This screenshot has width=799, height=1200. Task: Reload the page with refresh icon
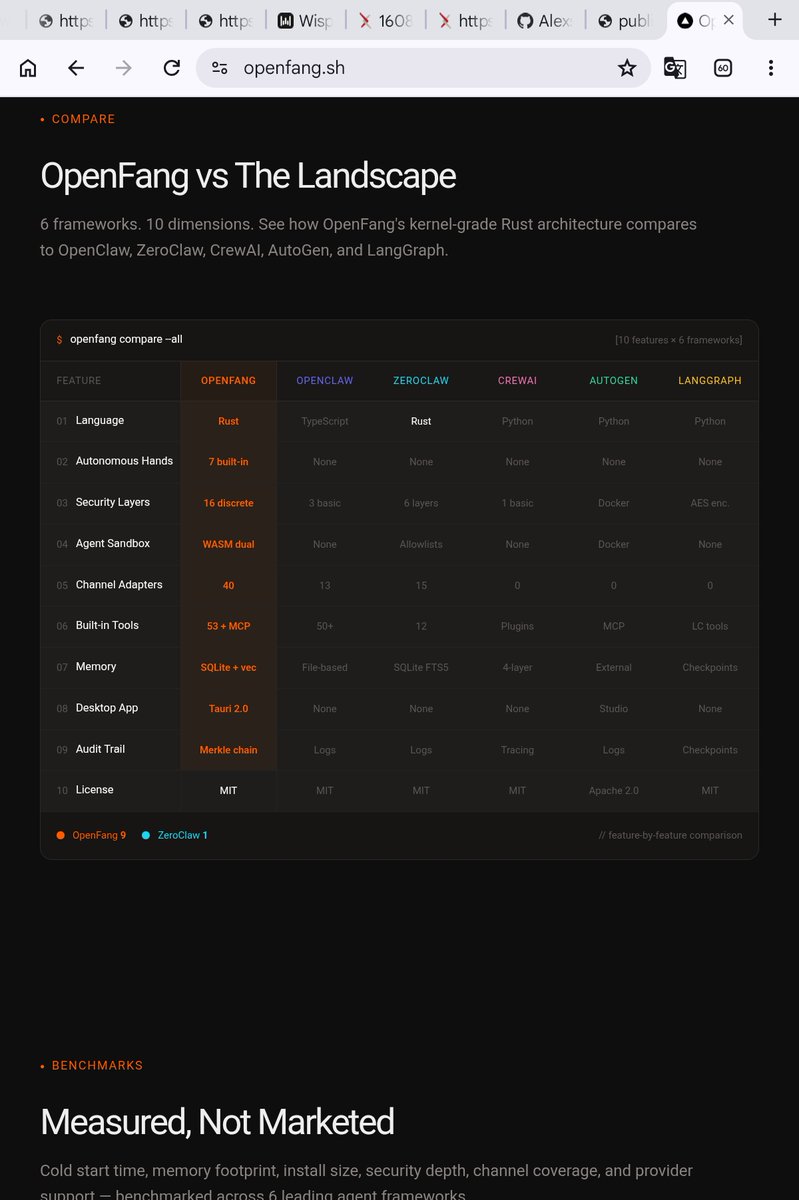172,68
